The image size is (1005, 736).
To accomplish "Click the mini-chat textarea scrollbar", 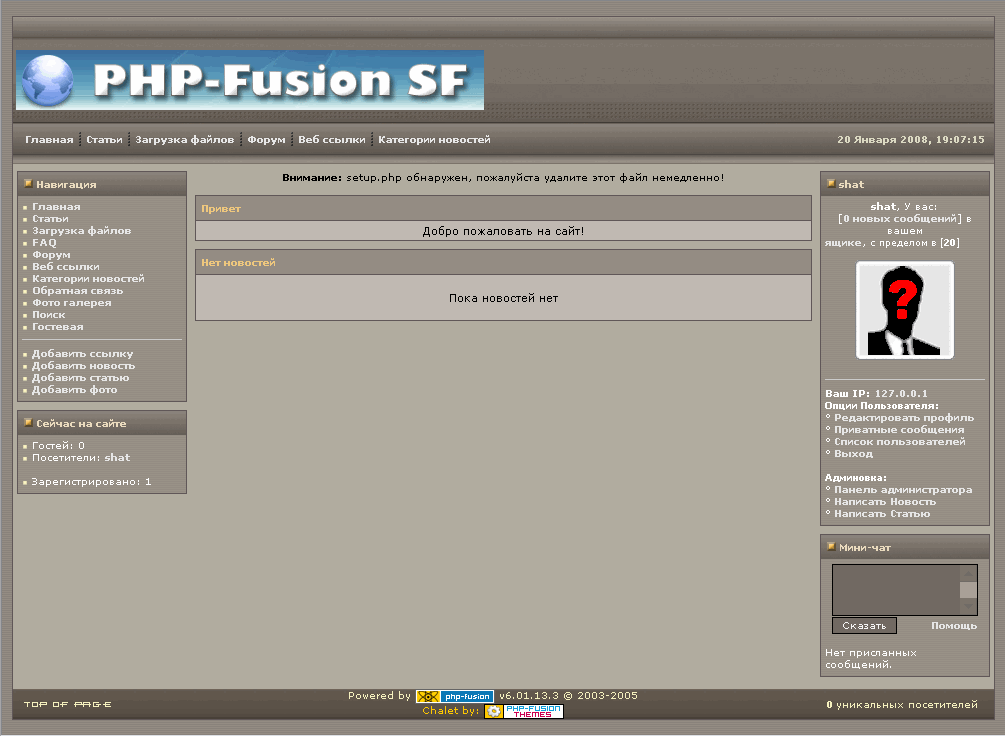I will pos(968,590).
